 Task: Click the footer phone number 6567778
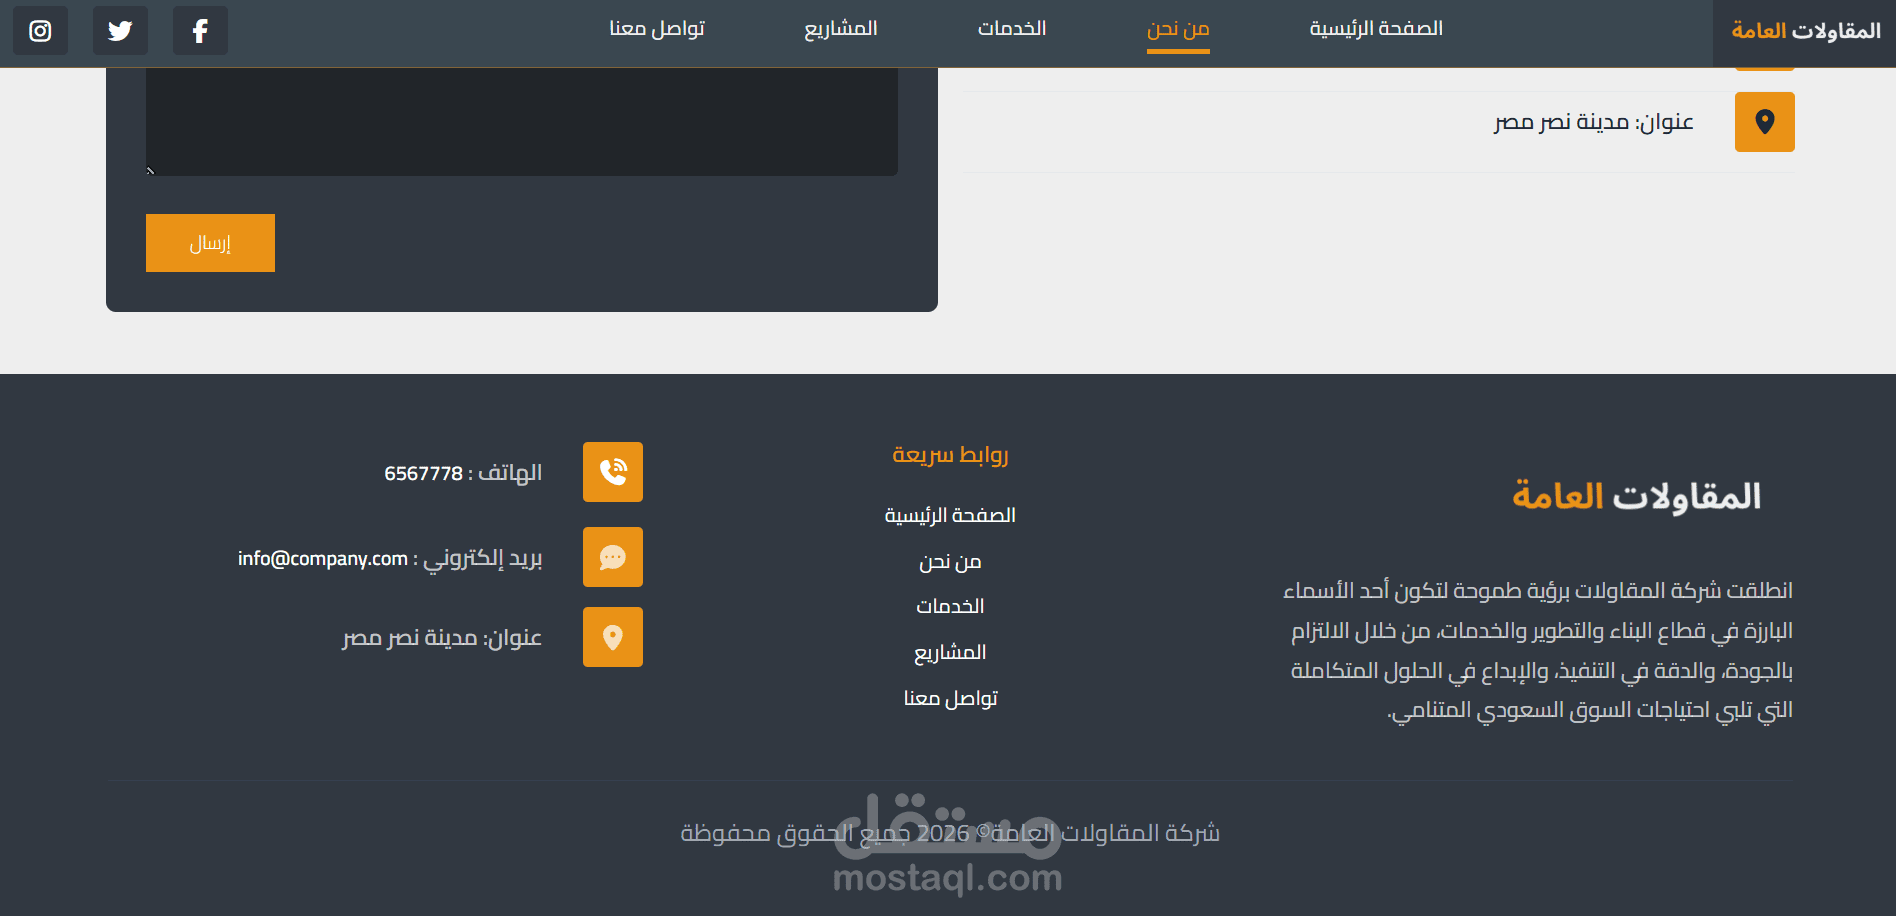coord(424,473)
